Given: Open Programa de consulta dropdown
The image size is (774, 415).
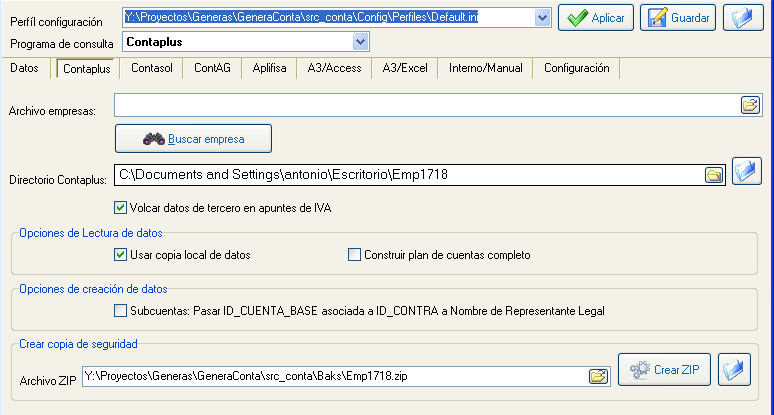Looking at the screenshot, I should (360, 42).
